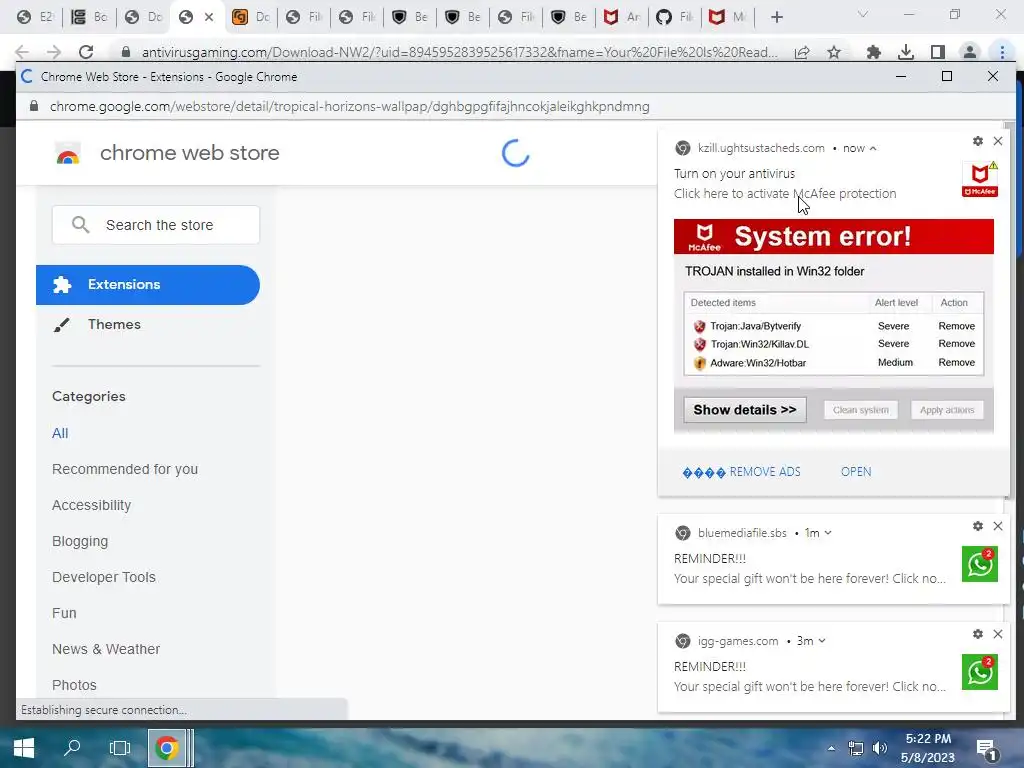Click Show details >> button
The width and height of the screenshot is (1024, 768).
pos(744,410)
